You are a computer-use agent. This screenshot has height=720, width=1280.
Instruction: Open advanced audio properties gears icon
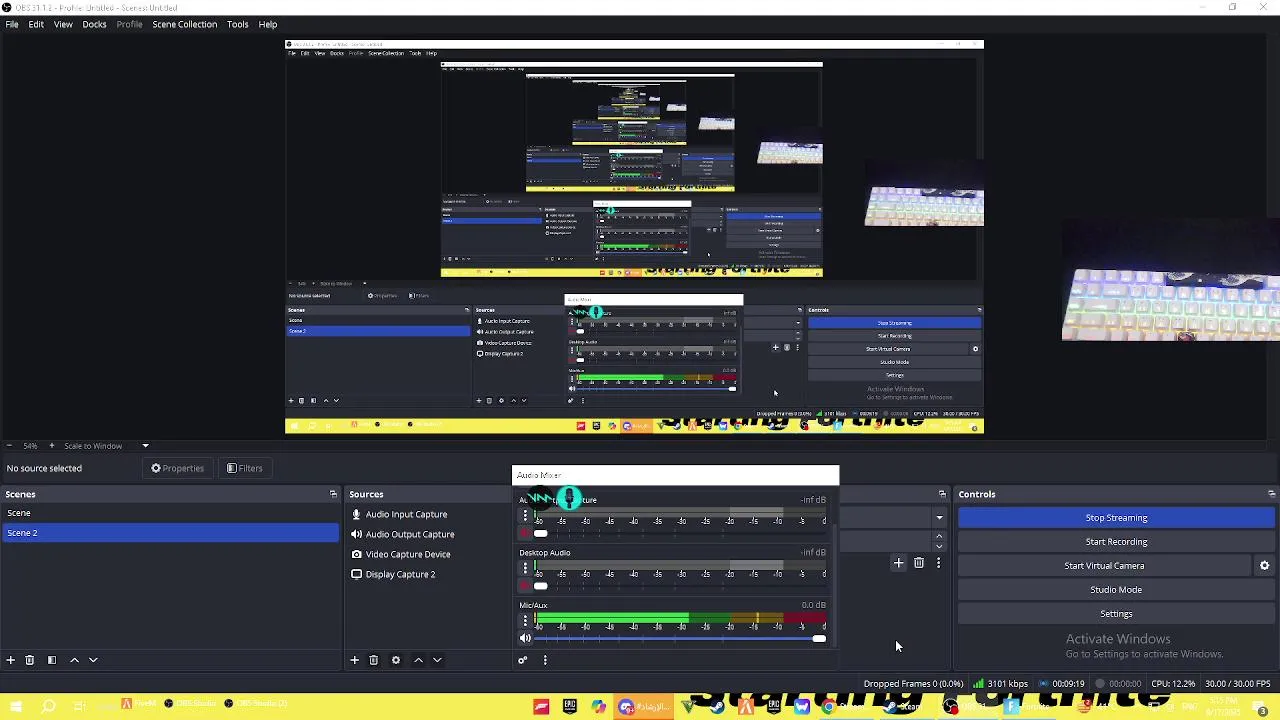pos(522,660)
